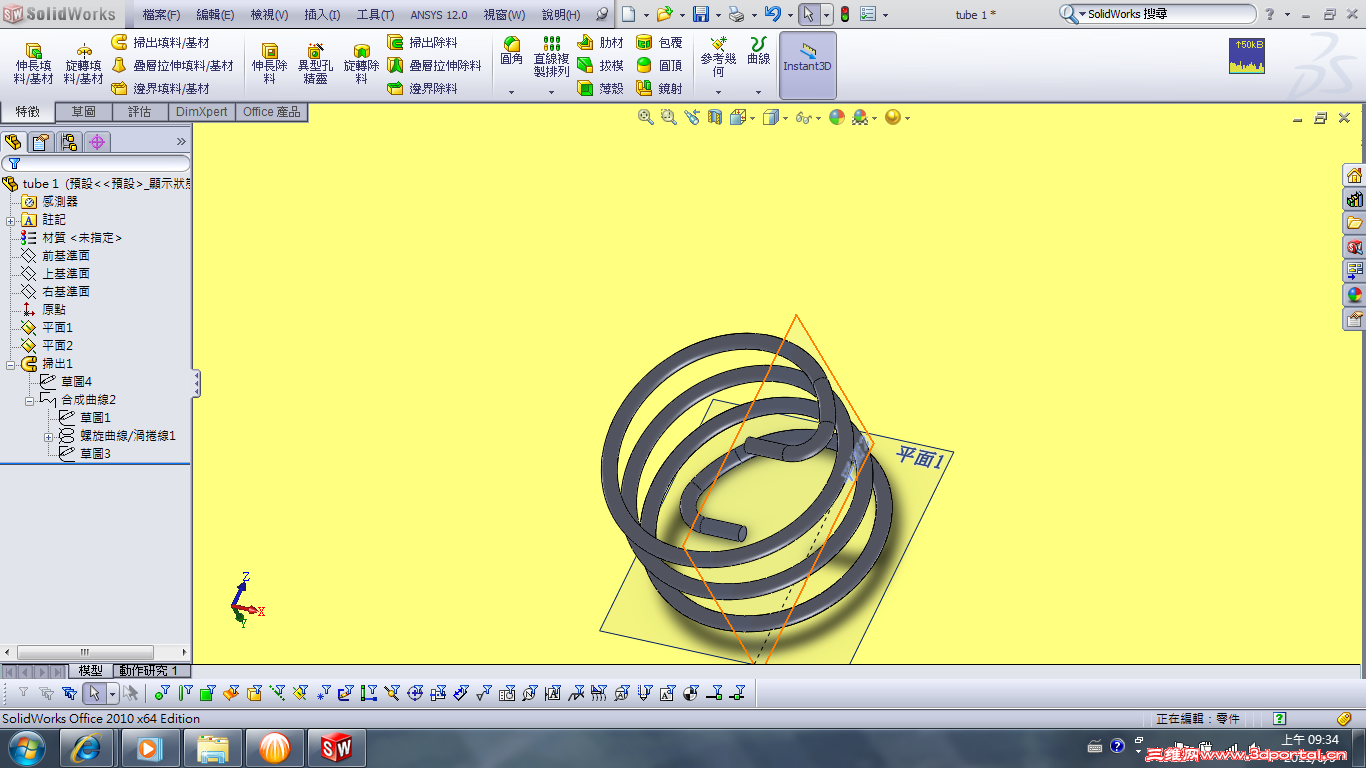
Task: Select 草圖4 sketch in feature tree
Action: click(76, 382)
